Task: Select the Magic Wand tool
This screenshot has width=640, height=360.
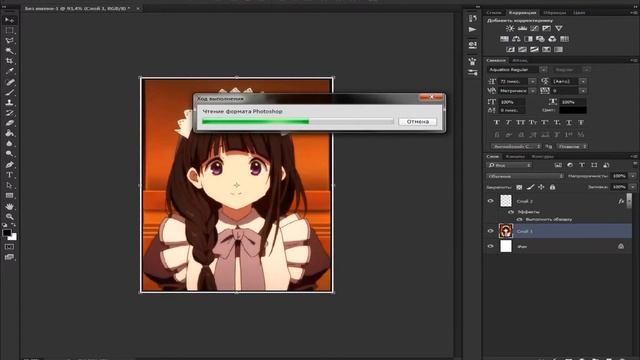Action: 9,51
